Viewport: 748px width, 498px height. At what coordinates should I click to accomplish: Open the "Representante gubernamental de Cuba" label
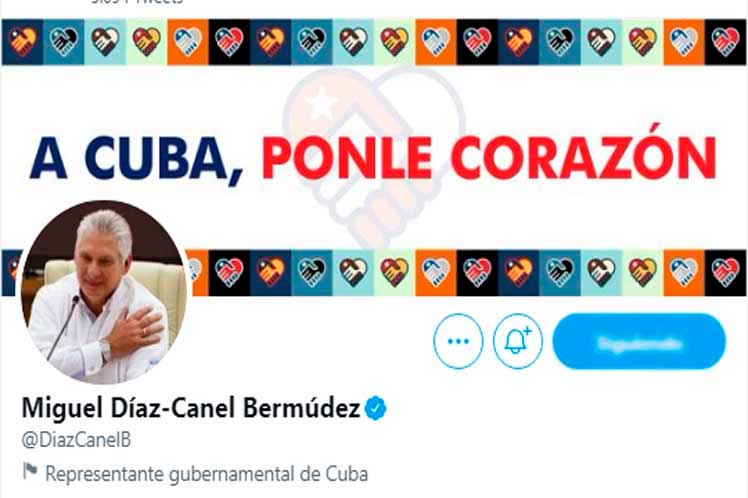coord(207,474)
